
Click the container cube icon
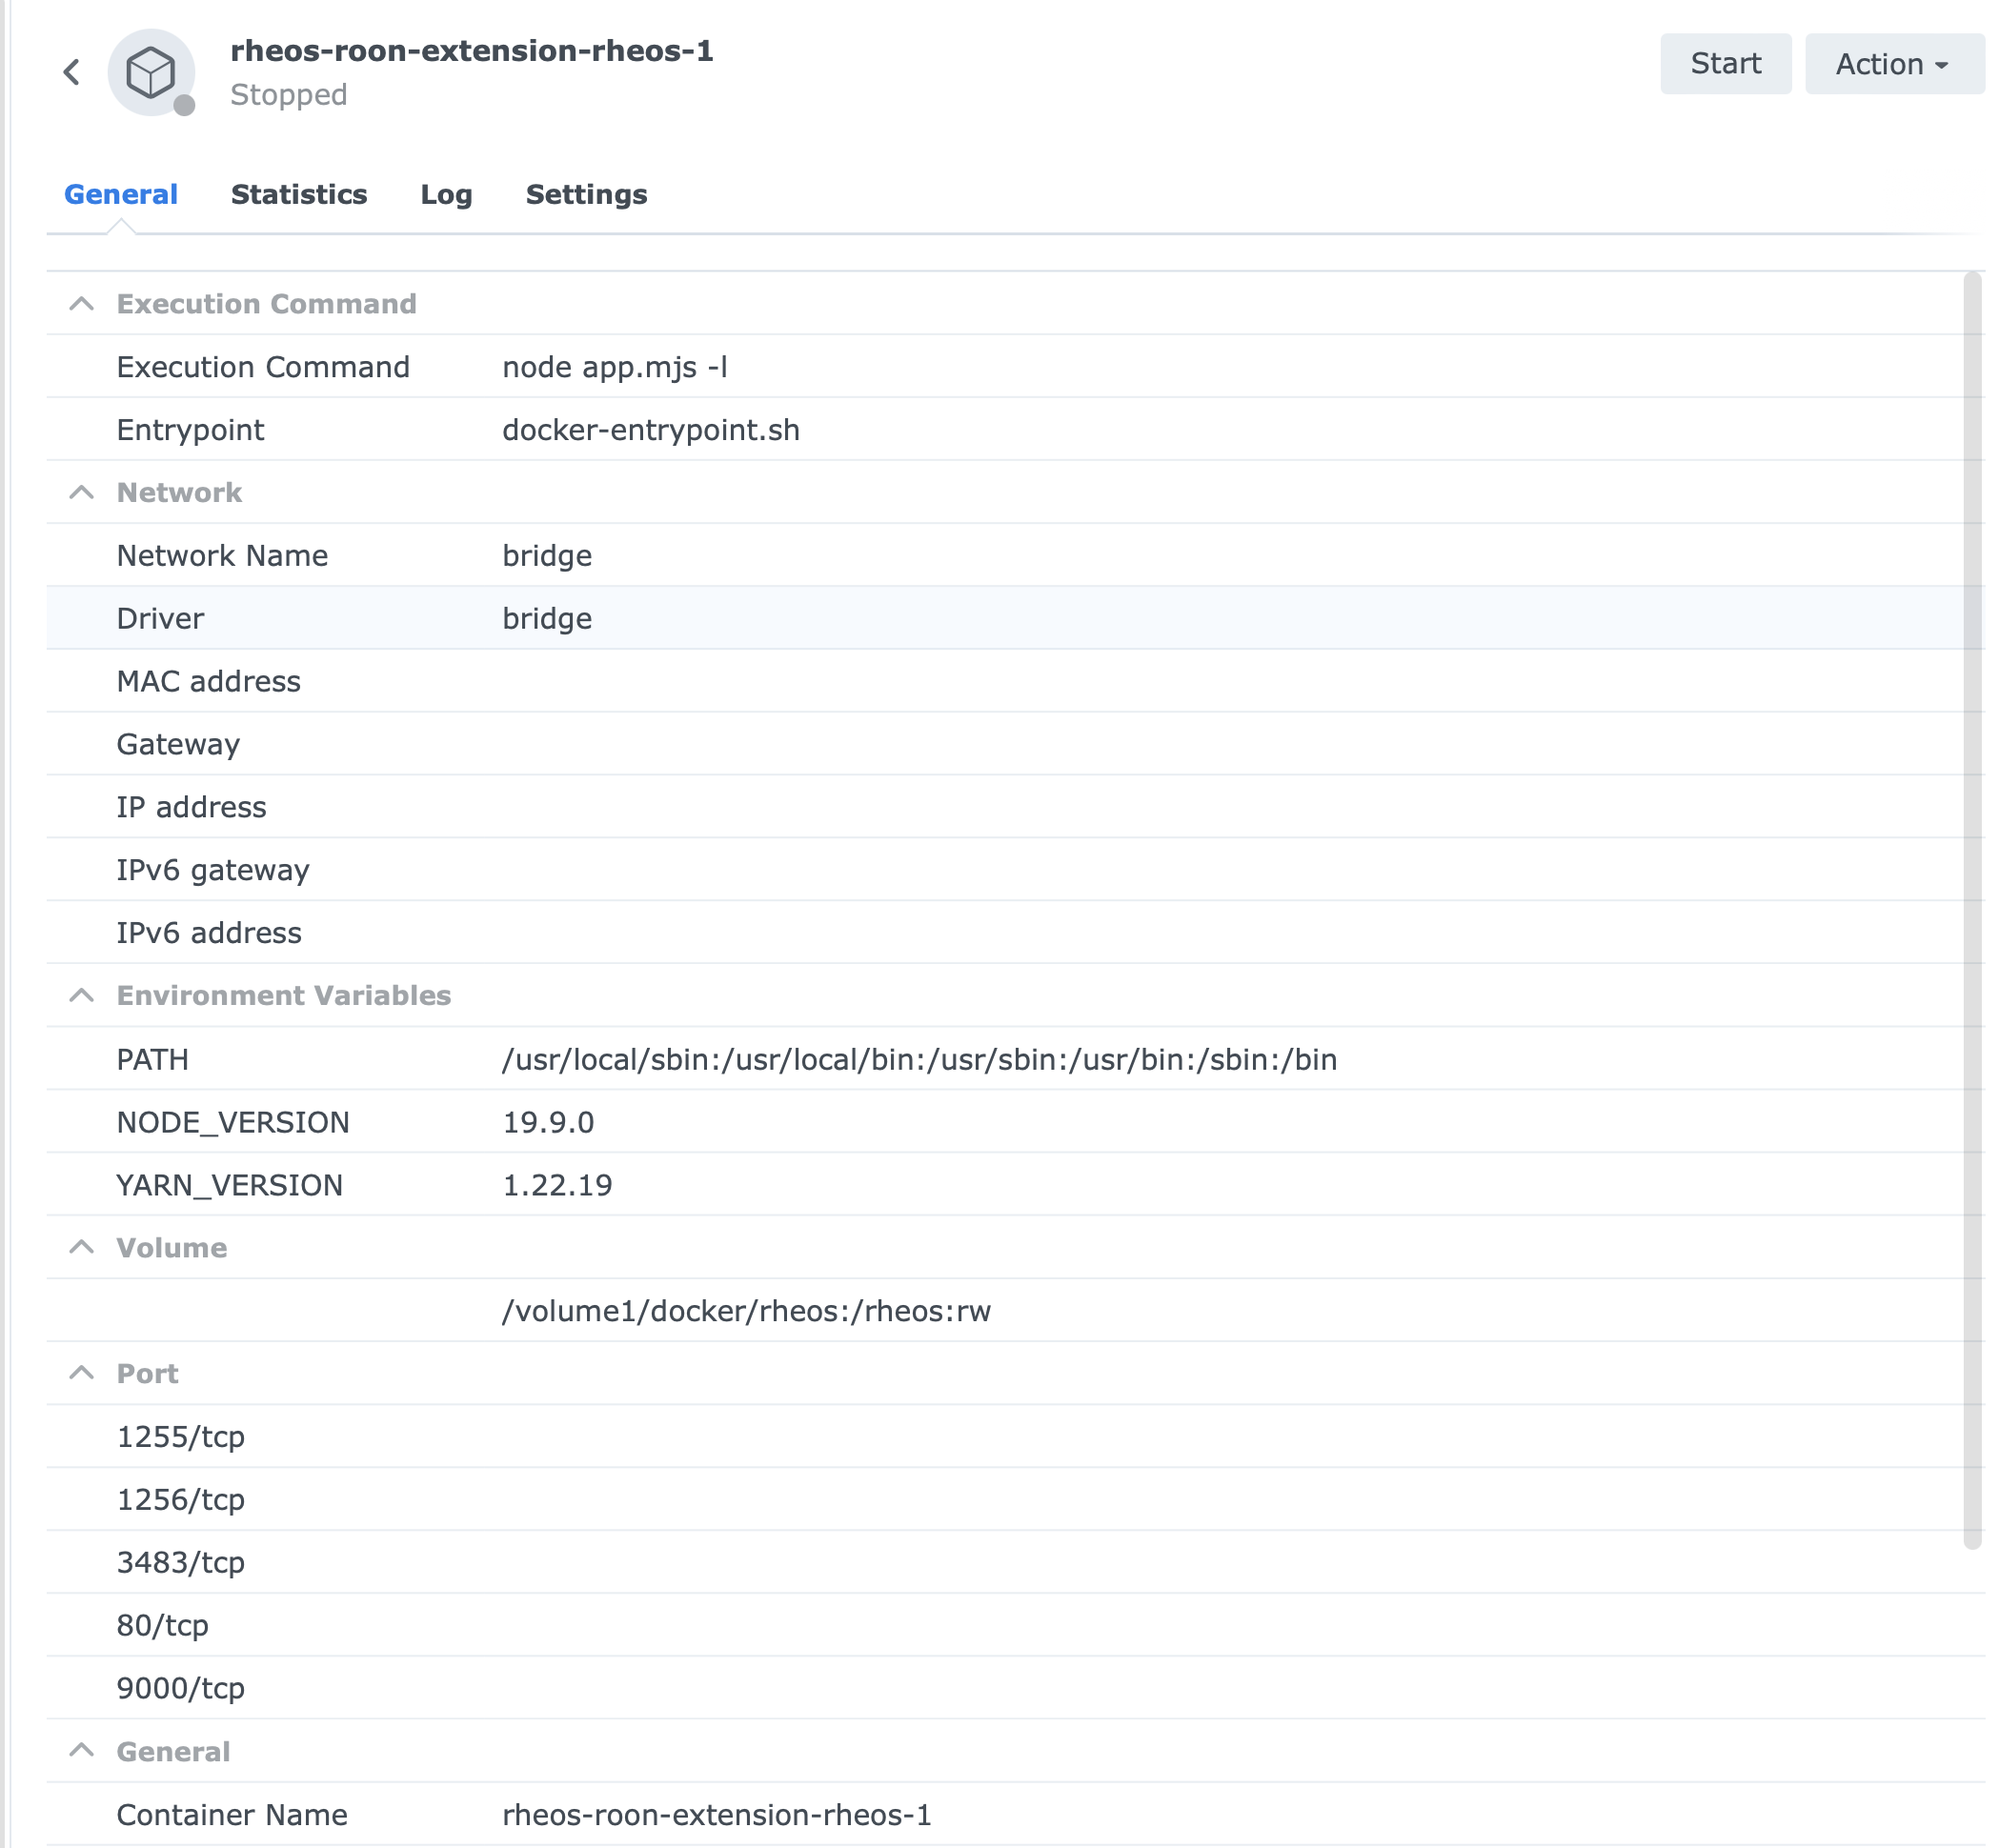(151, 72)
